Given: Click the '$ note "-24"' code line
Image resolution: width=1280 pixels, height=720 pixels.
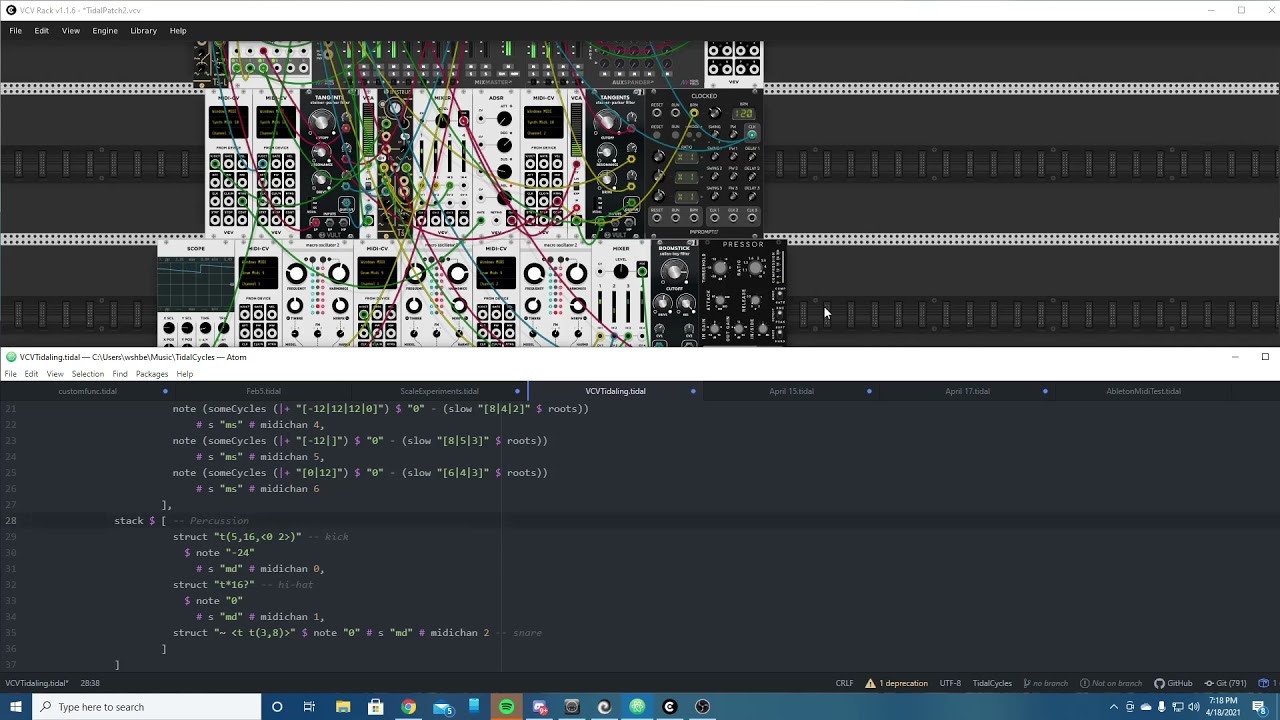Looking at the screenshot, I should click(x=219, y=553).
